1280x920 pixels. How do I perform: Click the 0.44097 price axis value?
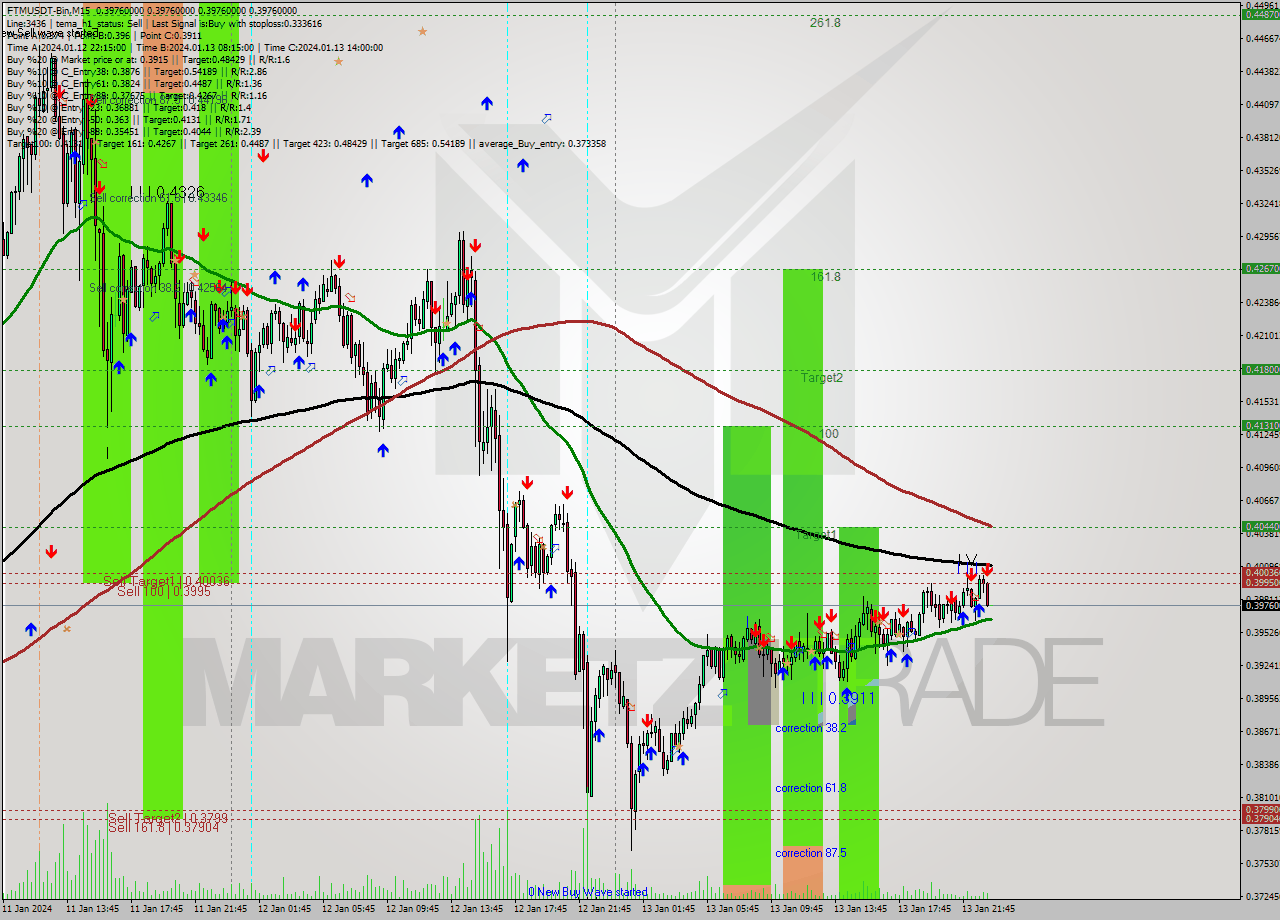1262,104
